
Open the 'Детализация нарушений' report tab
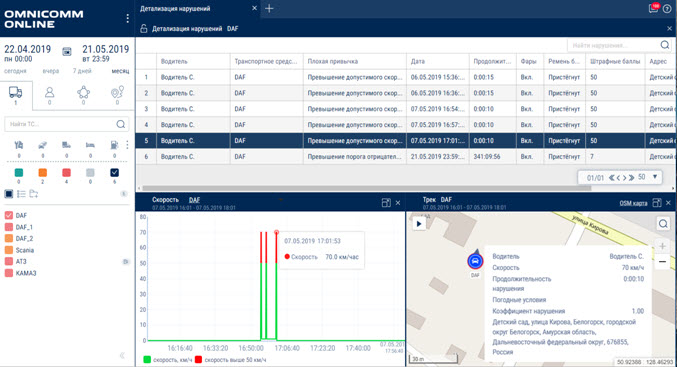(175, 8)
